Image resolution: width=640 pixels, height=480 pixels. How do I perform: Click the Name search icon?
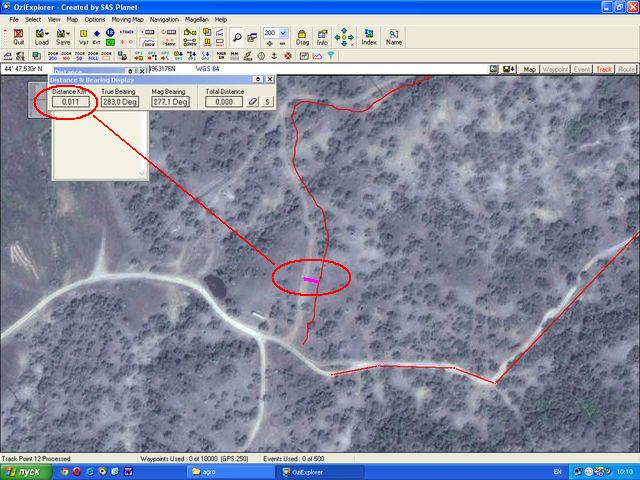pyautogui.click(x=394, y=37)
